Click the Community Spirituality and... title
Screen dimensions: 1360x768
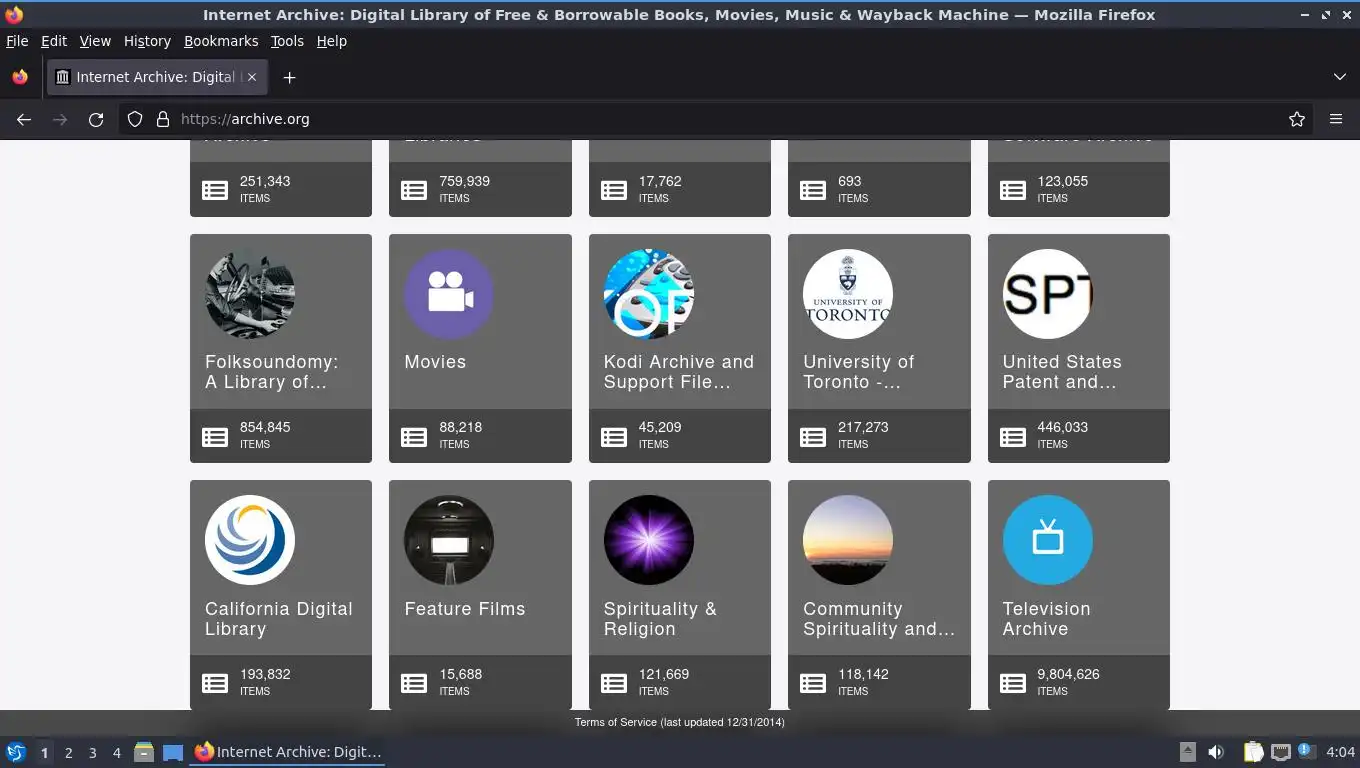pyautogui.click(x=879, y=619)
